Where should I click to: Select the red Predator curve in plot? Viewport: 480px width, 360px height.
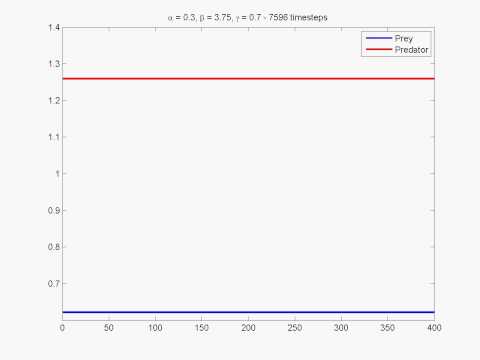click(248, 79)
